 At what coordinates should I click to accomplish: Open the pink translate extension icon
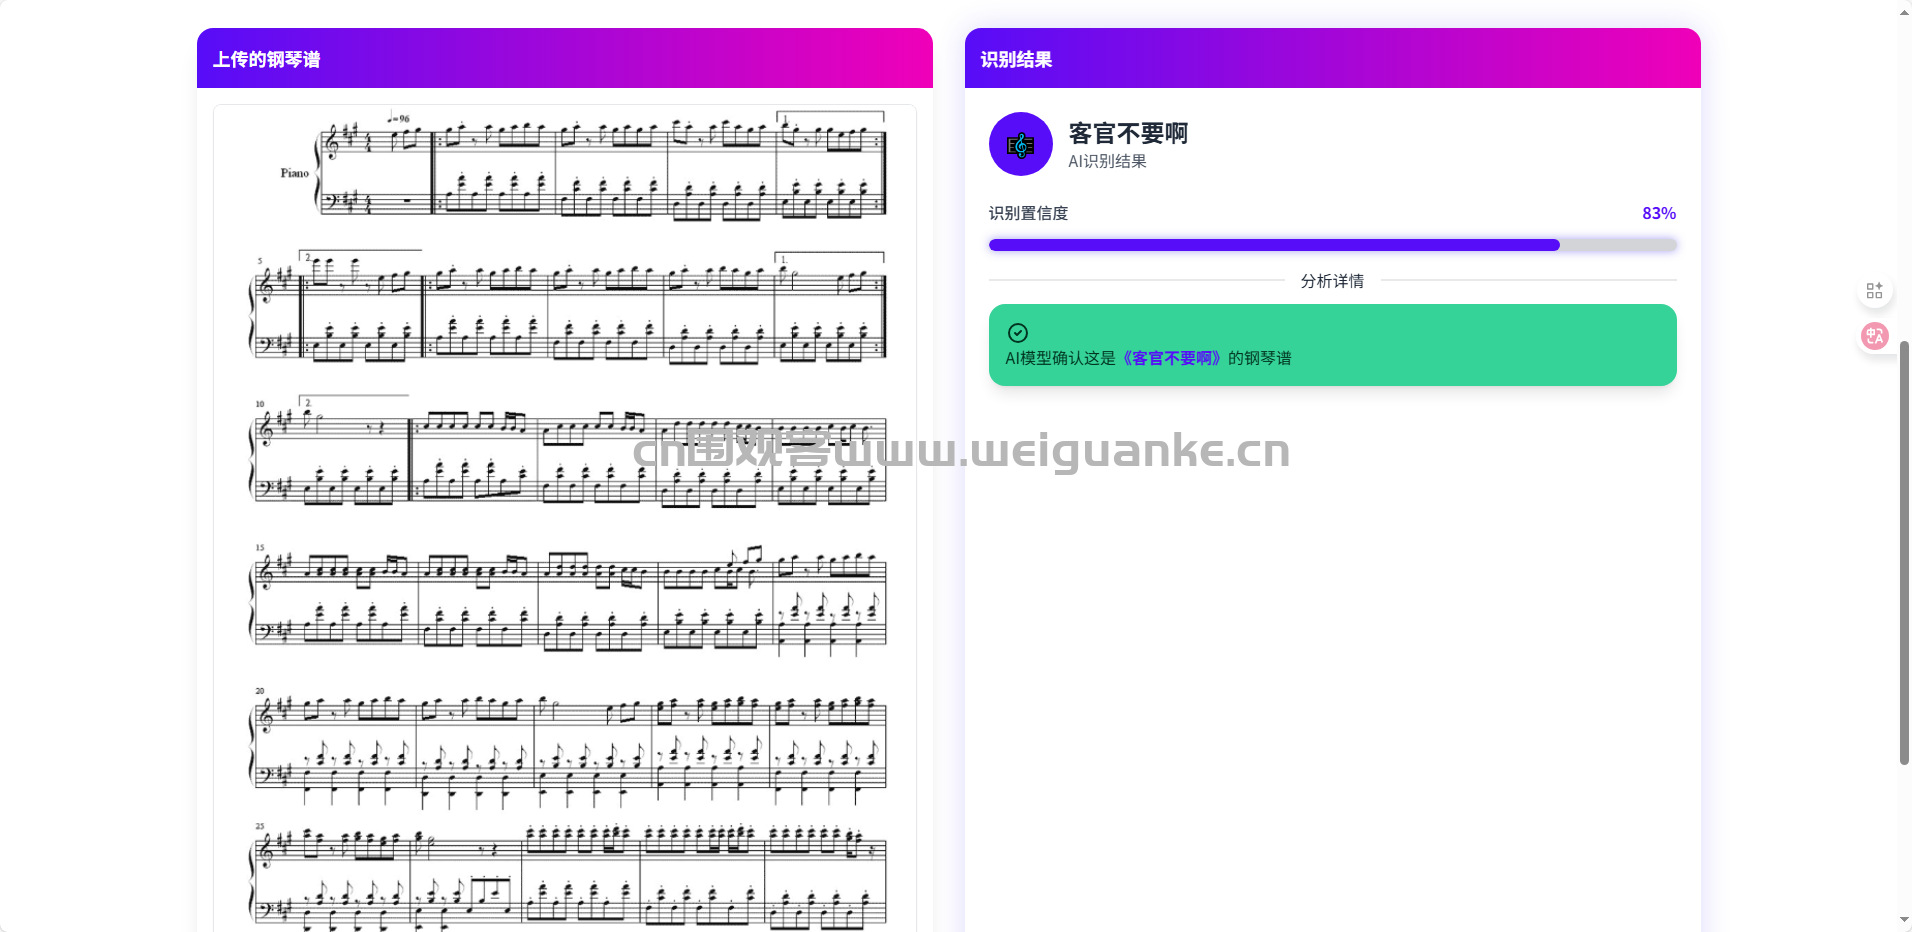[x=1874, y=336]
